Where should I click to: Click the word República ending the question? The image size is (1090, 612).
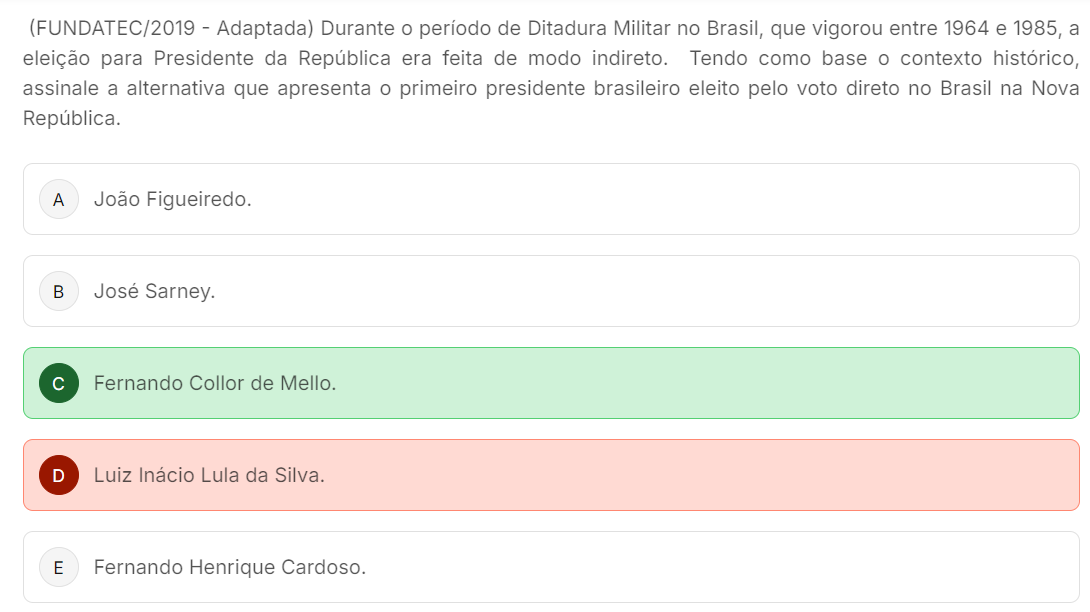(x=72, y=118)
